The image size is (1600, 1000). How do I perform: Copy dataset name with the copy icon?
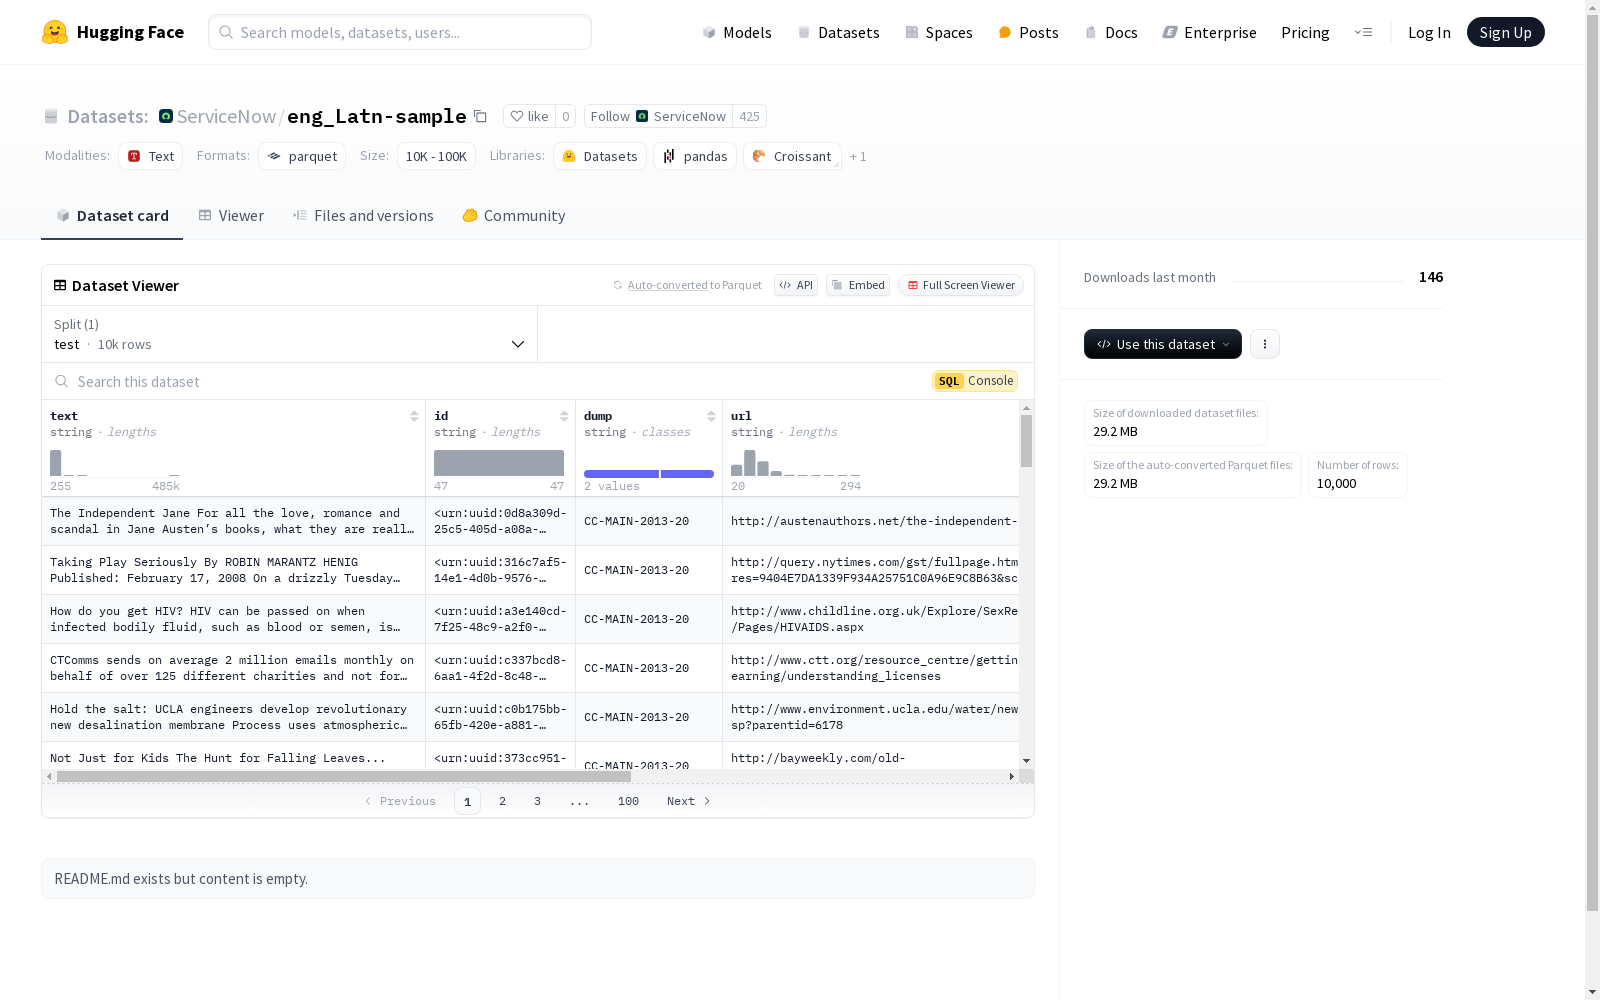click(x=480, y=116)
